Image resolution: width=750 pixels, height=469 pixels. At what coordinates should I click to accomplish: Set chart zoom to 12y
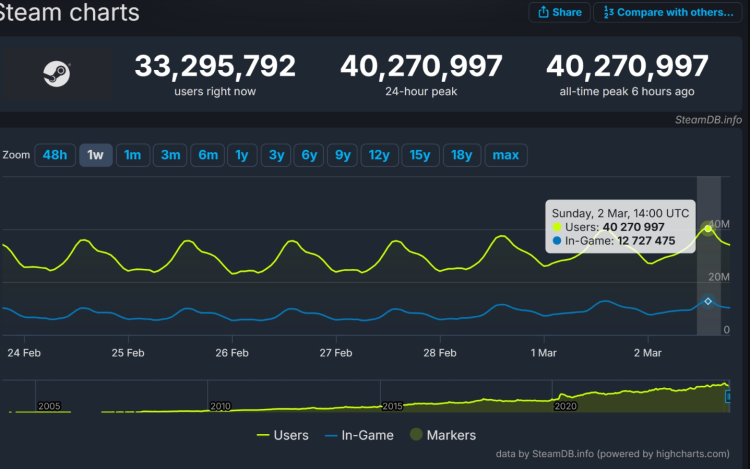point(379,155)
